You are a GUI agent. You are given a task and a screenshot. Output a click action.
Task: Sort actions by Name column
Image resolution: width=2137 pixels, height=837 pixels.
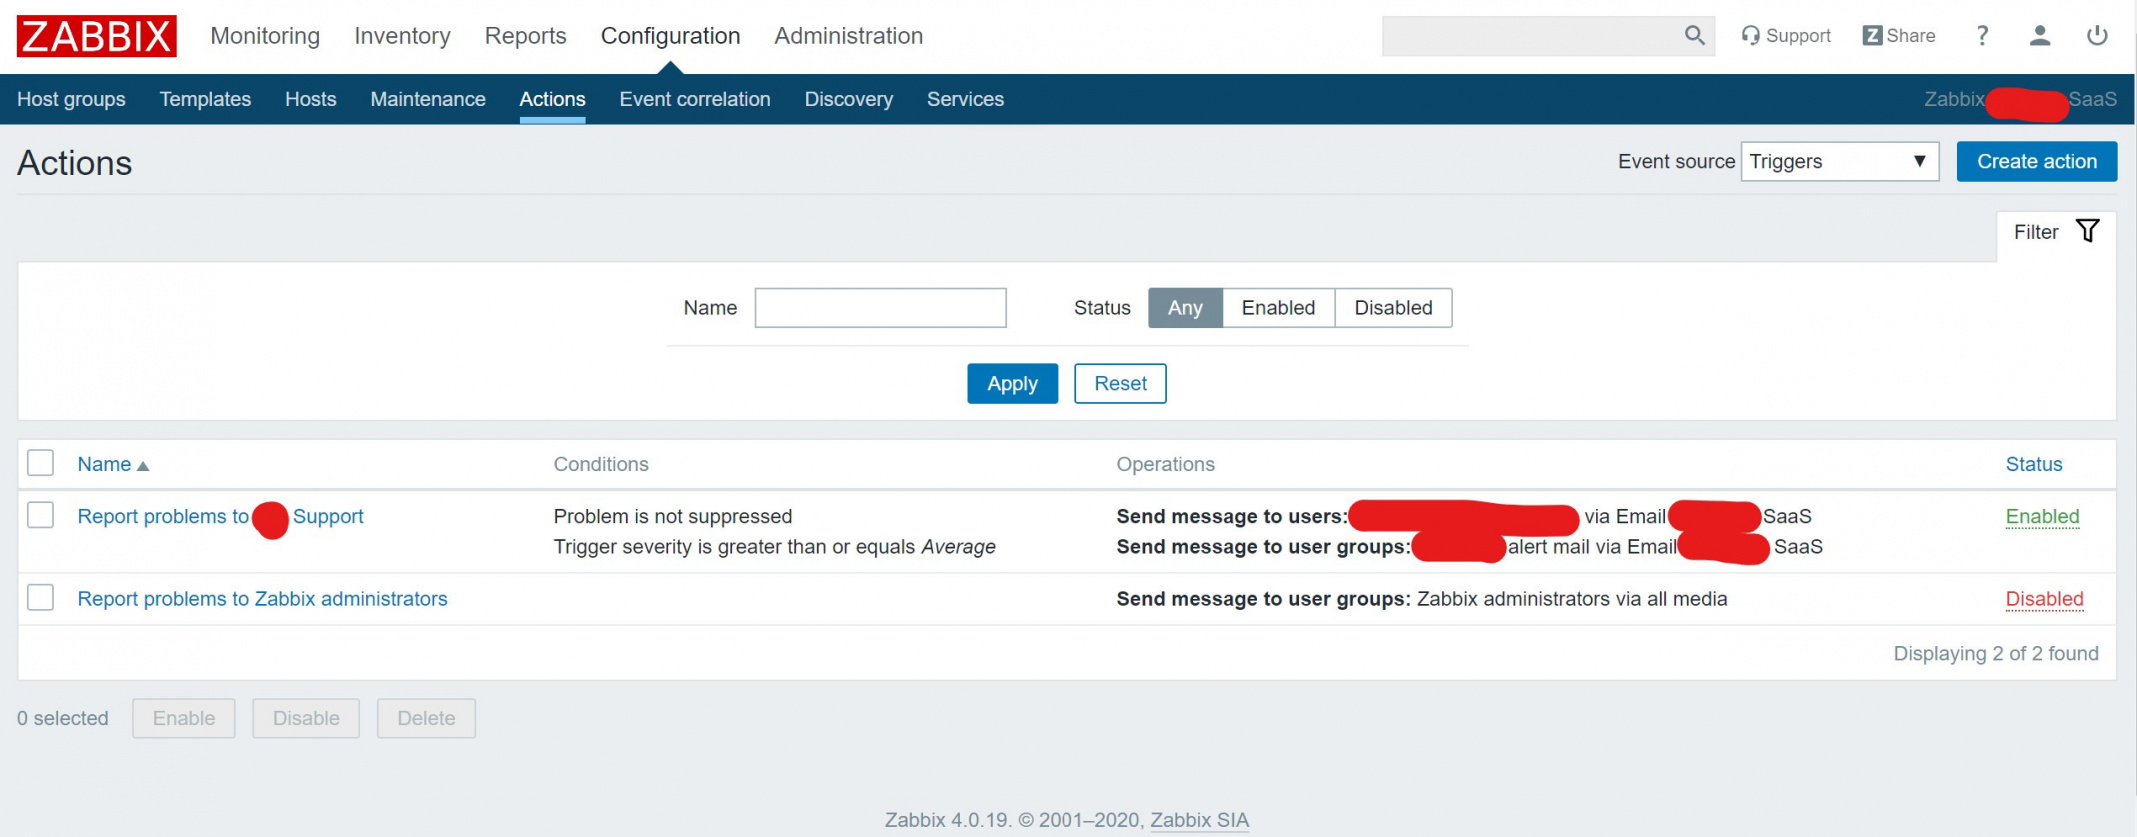(113, 464)
